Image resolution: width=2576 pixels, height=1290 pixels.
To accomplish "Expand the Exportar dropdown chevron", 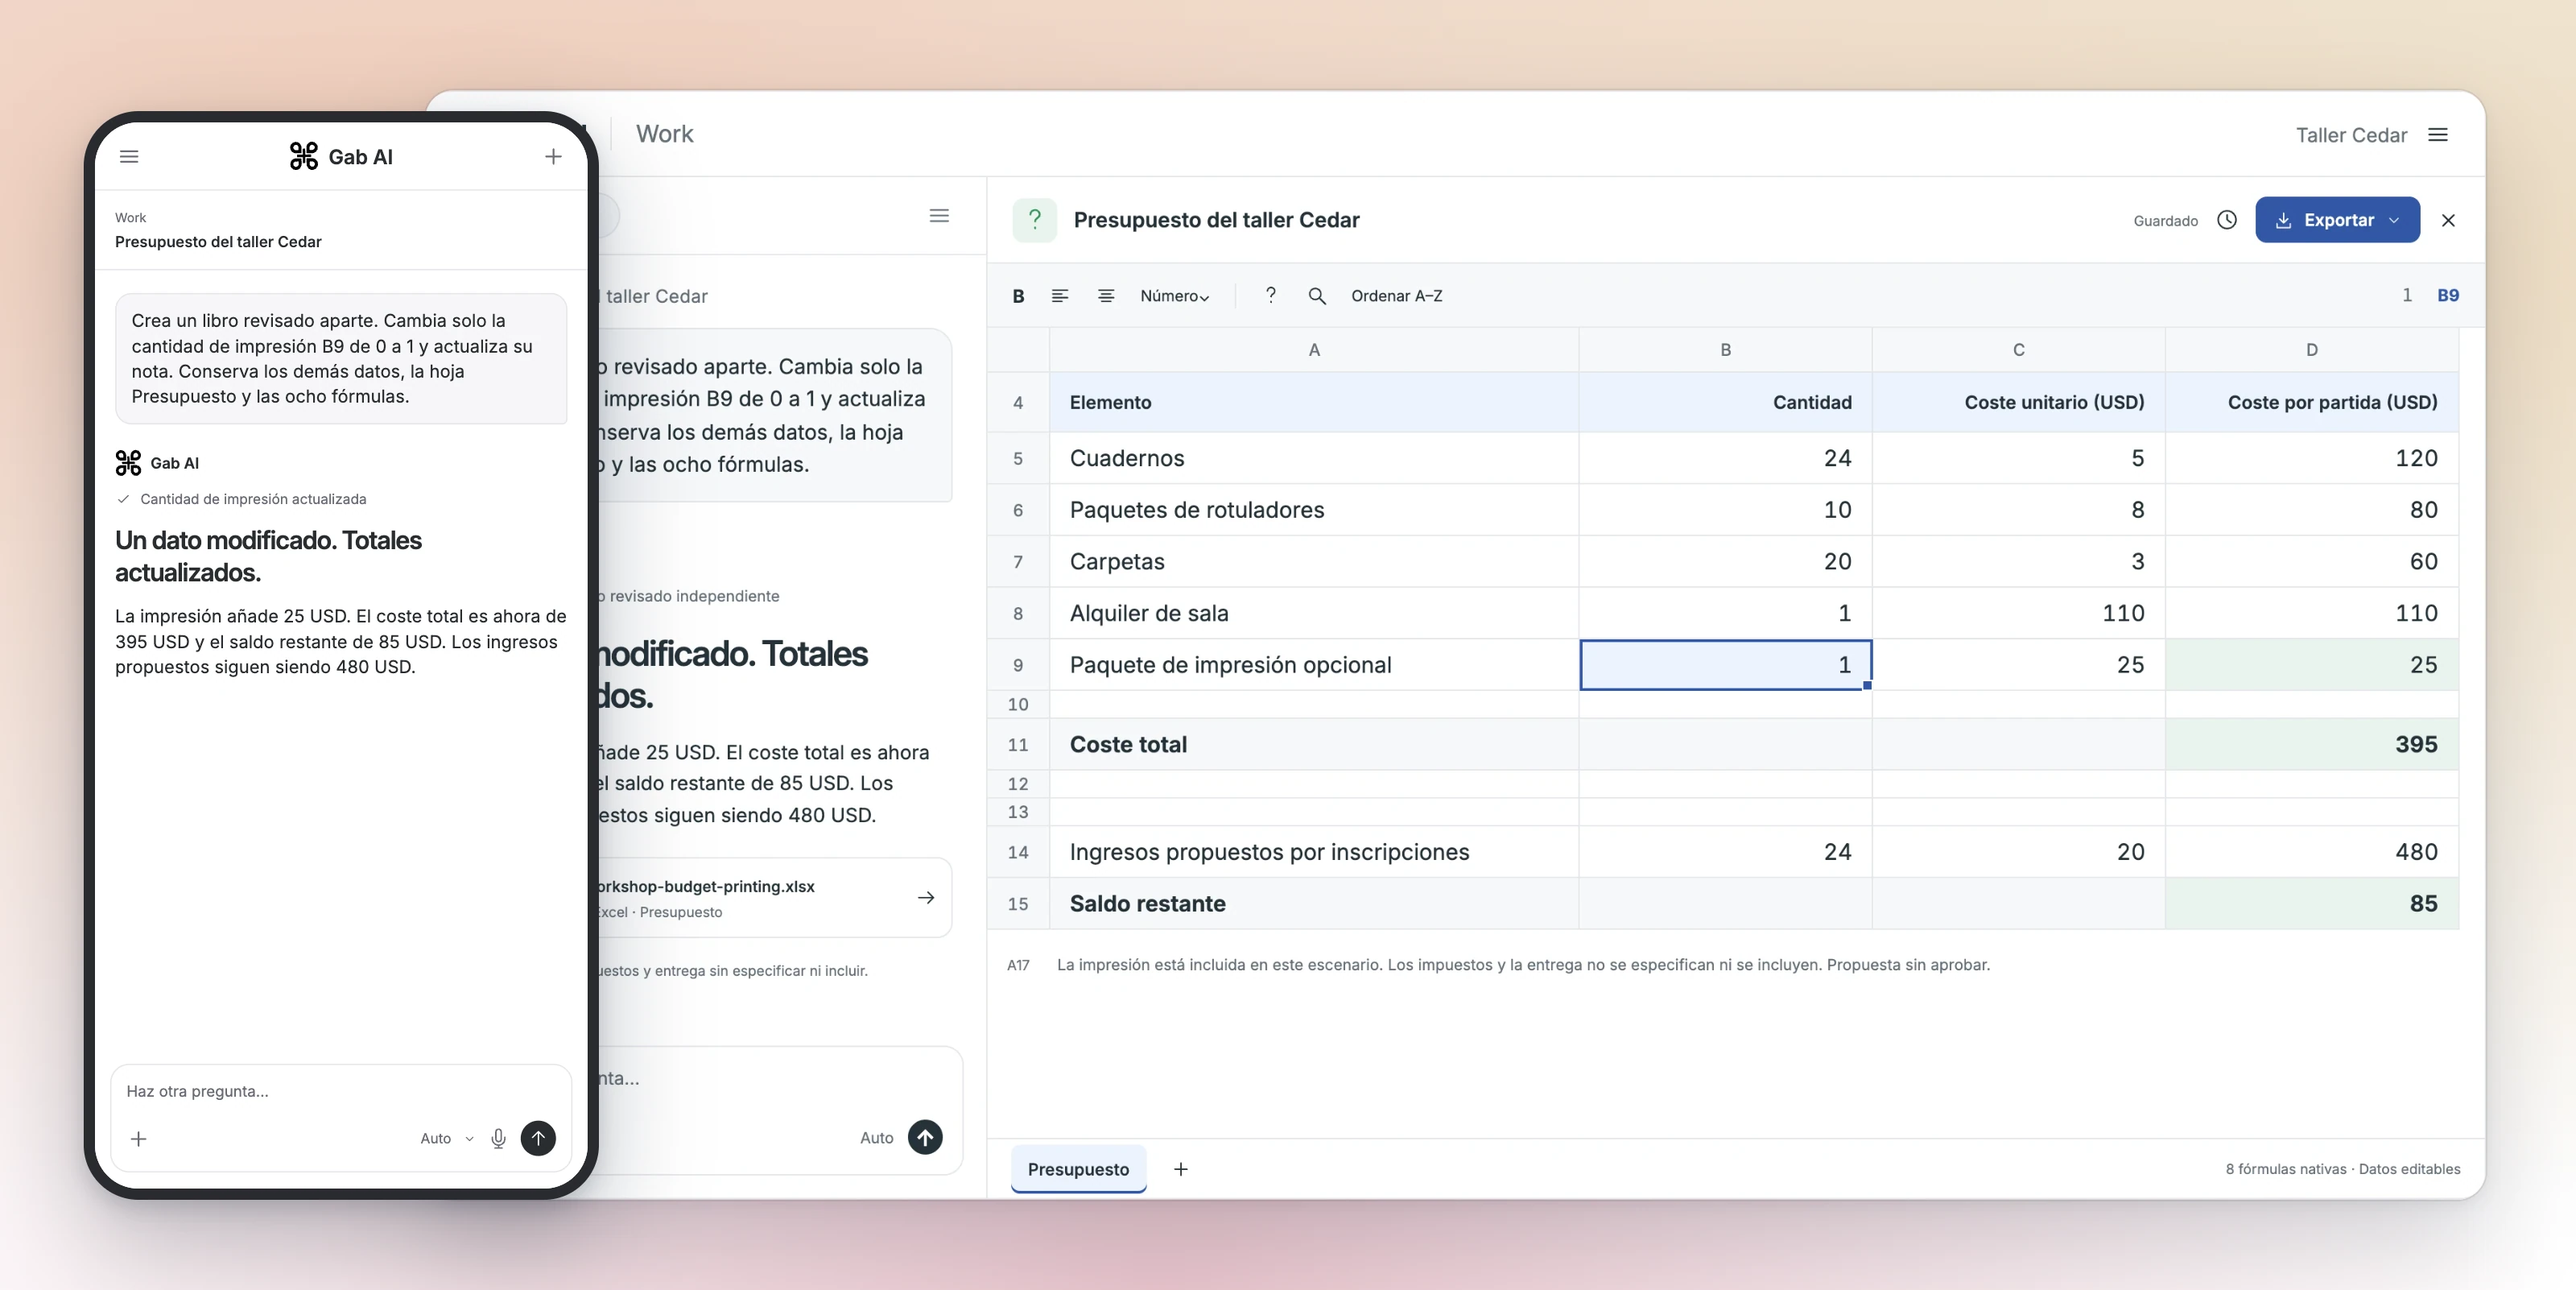I will [2394, 220].
